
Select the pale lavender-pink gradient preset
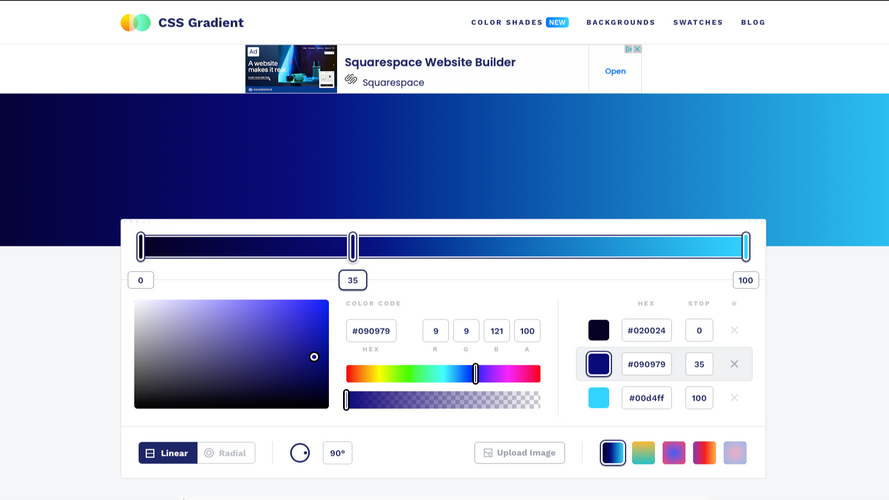735,453
